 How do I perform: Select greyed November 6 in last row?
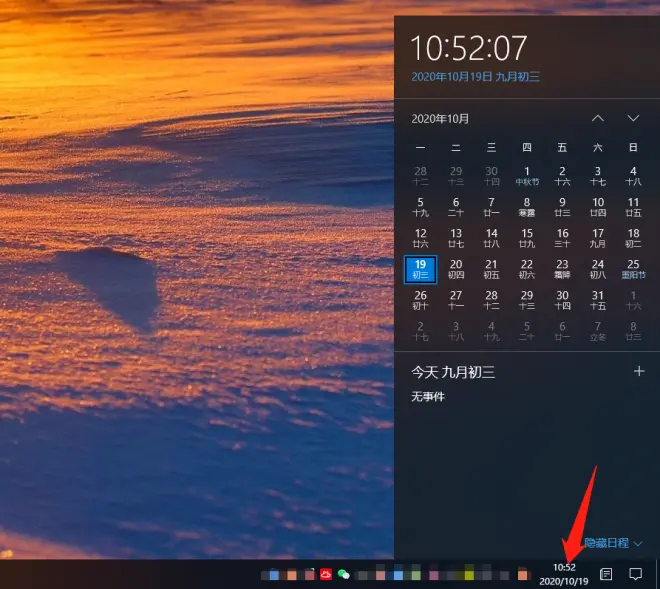tap(562, 331)
